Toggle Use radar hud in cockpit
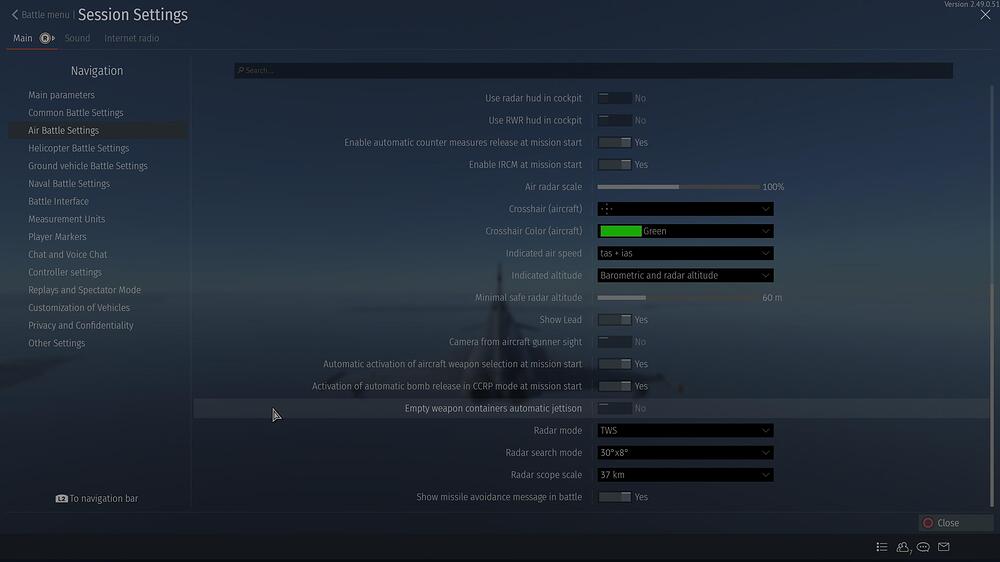This screenshot has width=1000, height=562. click(x=614, y=98)
